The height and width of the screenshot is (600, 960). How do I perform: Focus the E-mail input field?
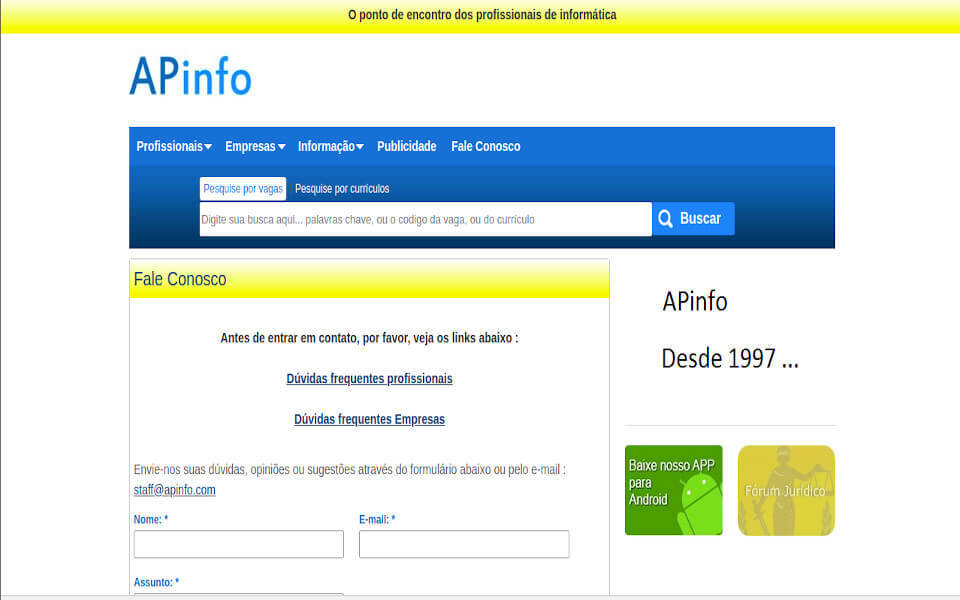tap(464, 544)
